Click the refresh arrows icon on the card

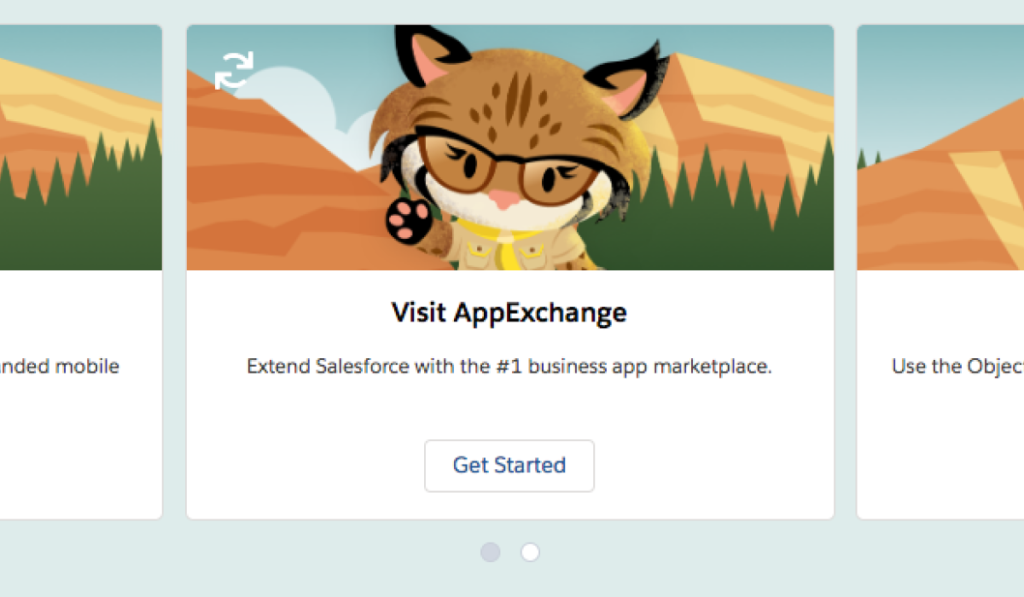coord(234,71)
